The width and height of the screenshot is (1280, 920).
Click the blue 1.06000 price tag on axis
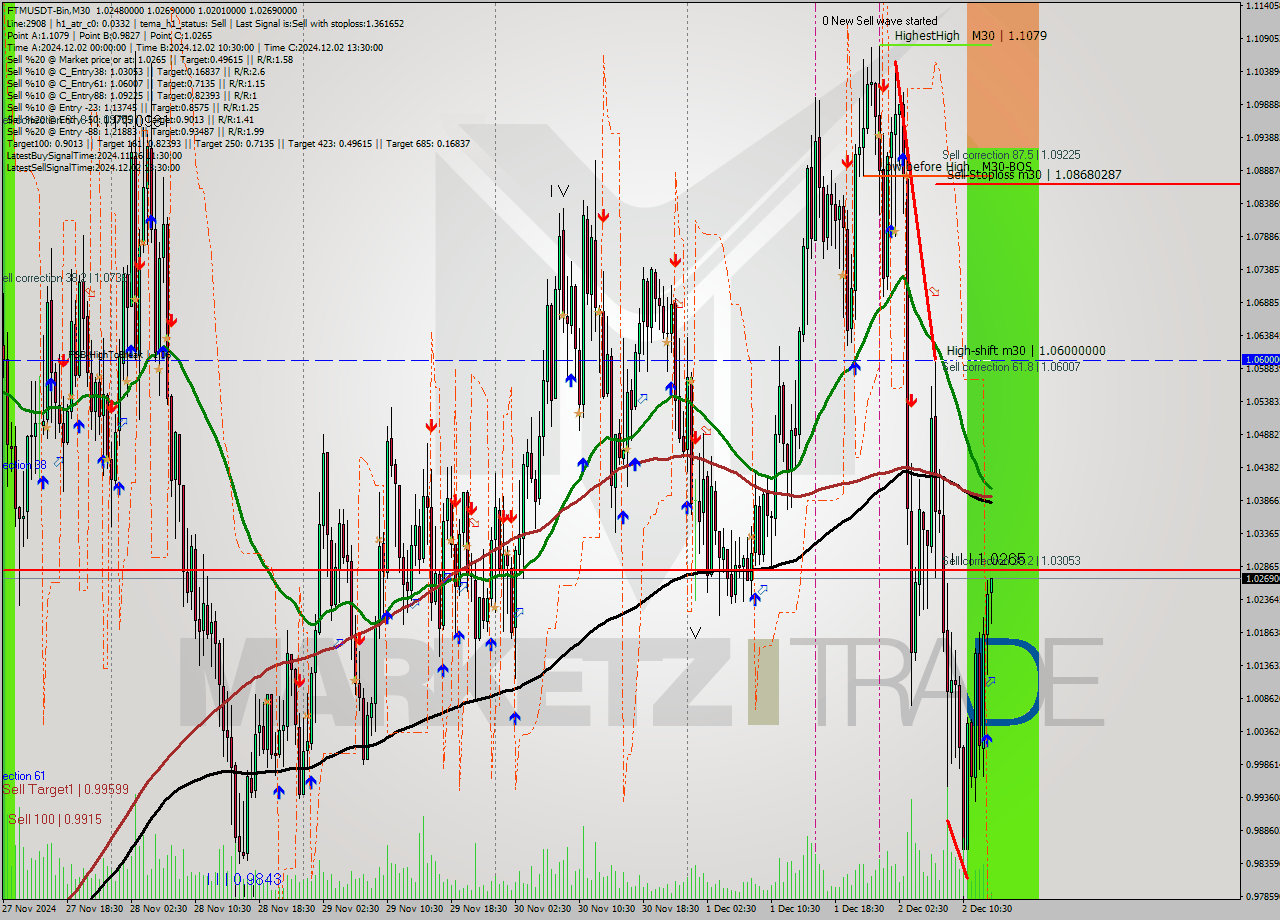pyautogui.click(x=1260, y=359)
